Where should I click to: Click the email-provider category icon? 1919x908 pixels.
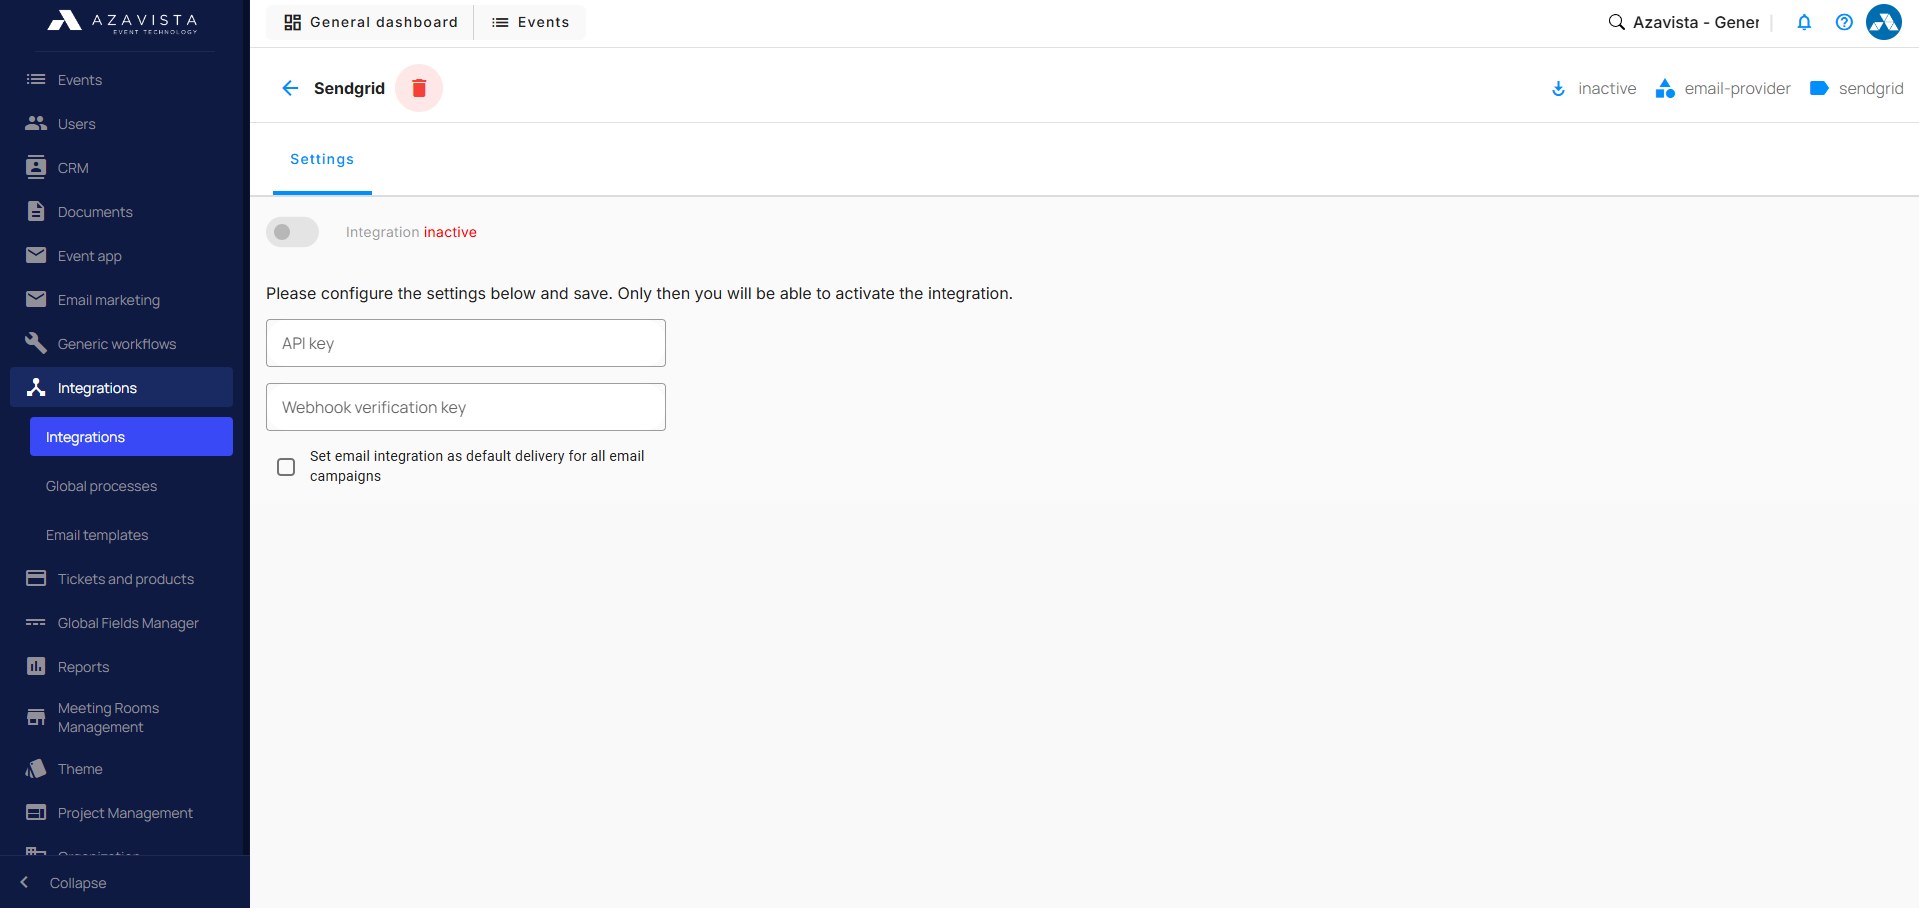[x=1665, y=88]
